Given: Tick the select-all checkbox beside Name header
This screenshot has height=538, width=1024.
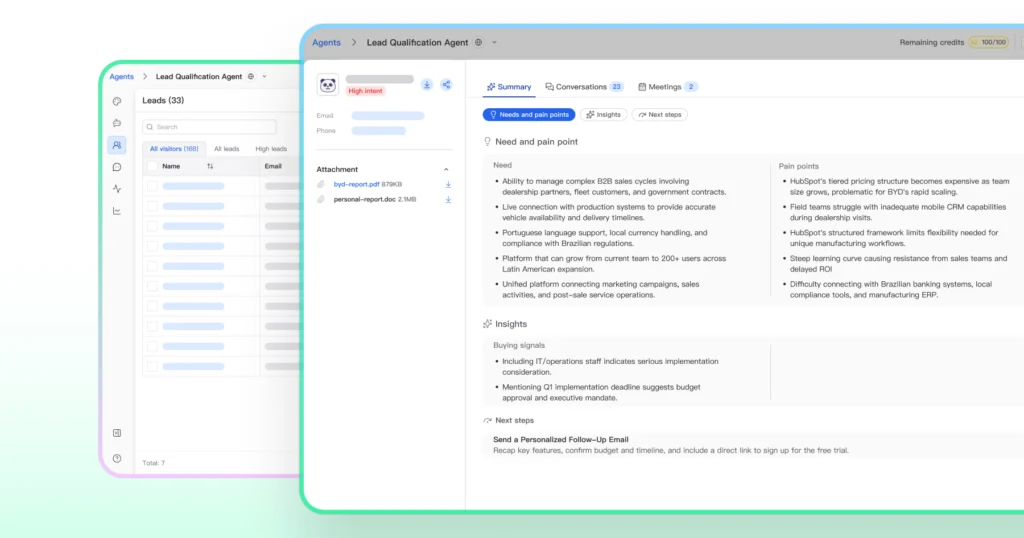Looking at the screenshot, I should (152, 166).
